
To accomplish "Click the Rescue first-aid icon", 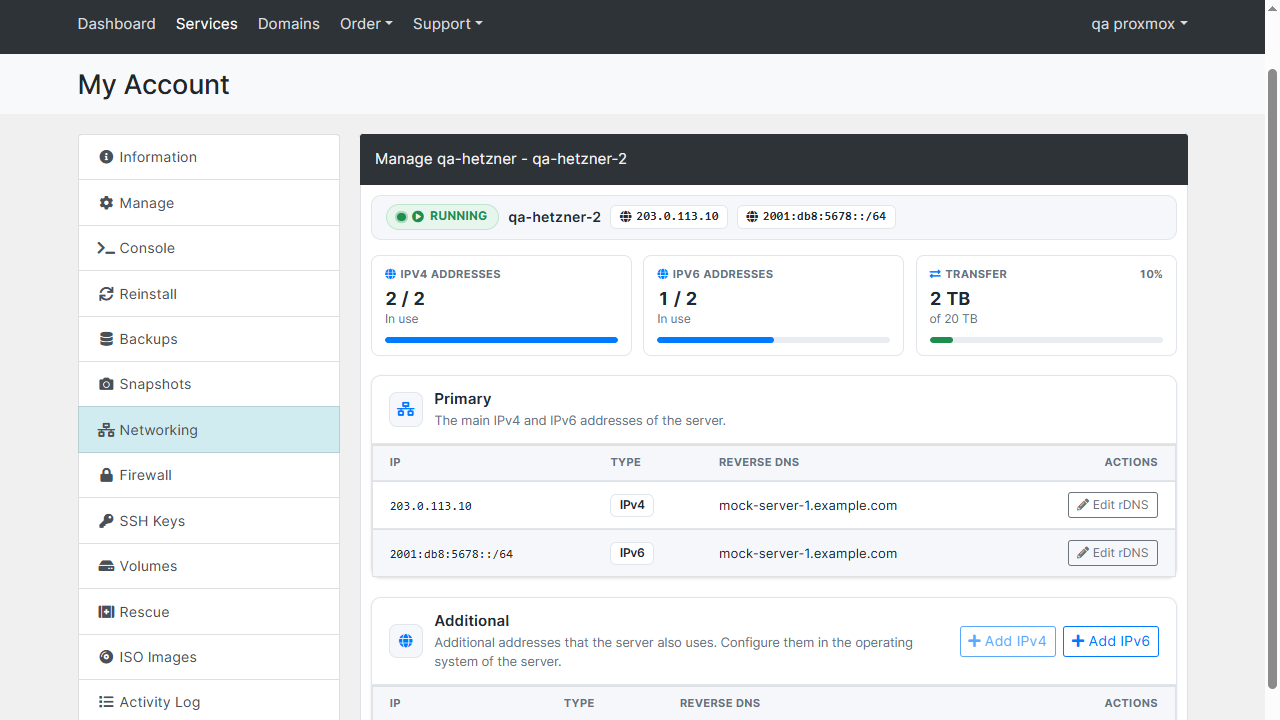I will [106, 612].
